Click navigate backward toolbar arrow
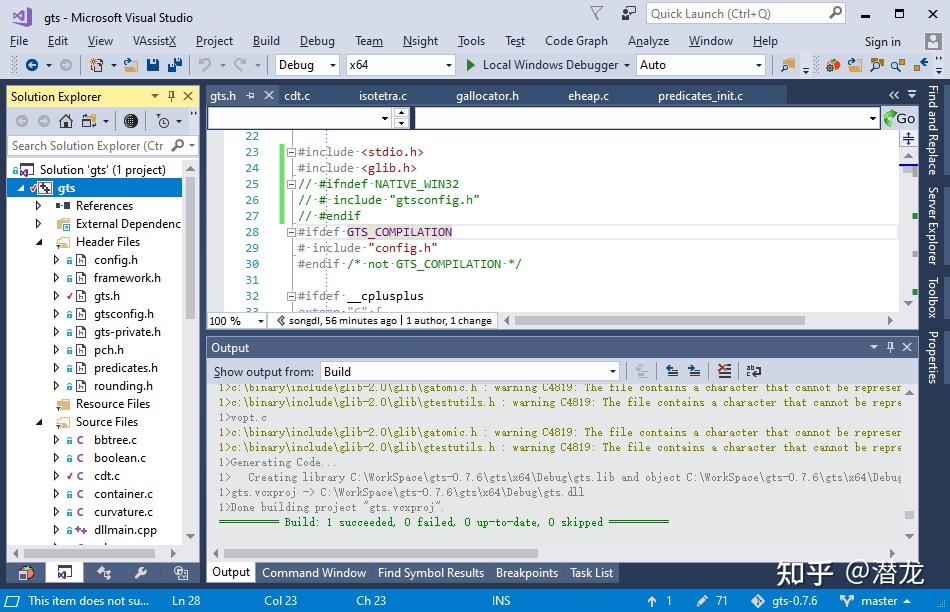The height and width of the screenshot is (612, 950). coord(32,65)
